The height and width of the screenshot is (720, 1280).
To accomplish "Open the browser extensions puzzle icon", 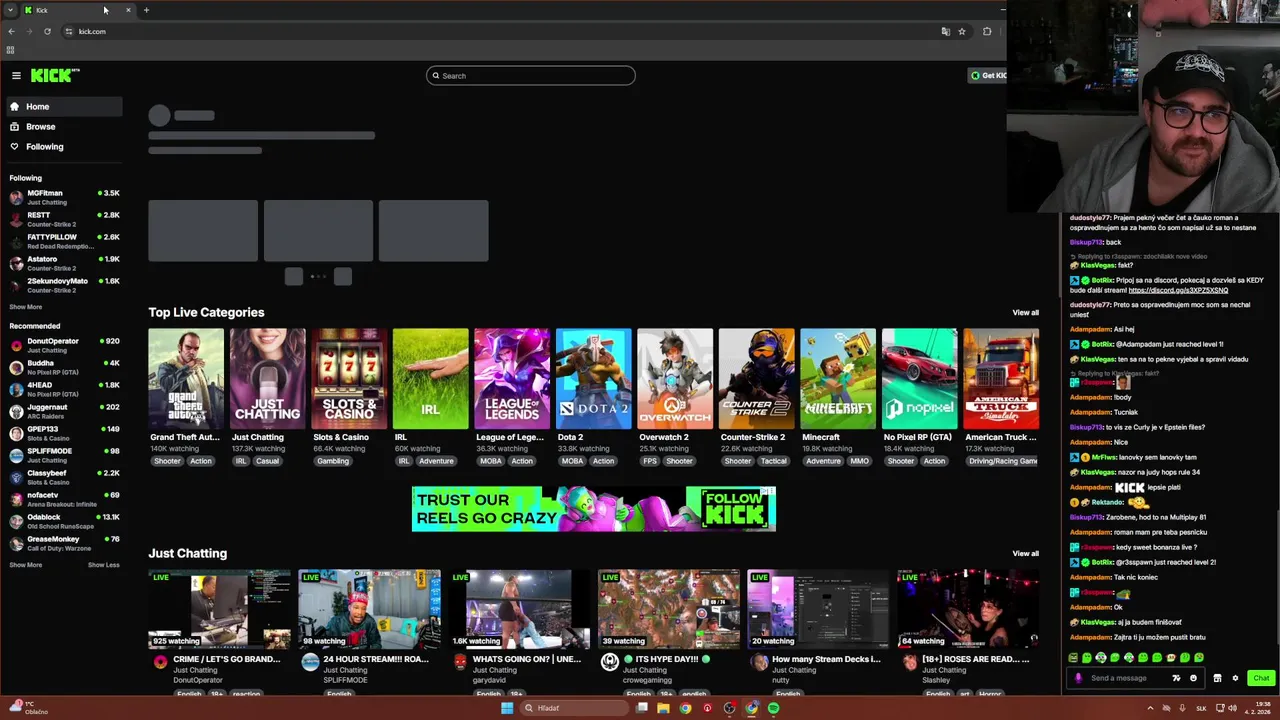I will [987, 31].
